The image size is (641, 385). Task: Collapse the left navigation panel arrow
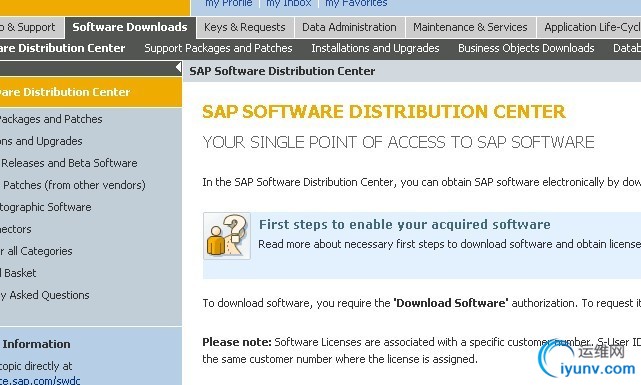coord(178,68)
